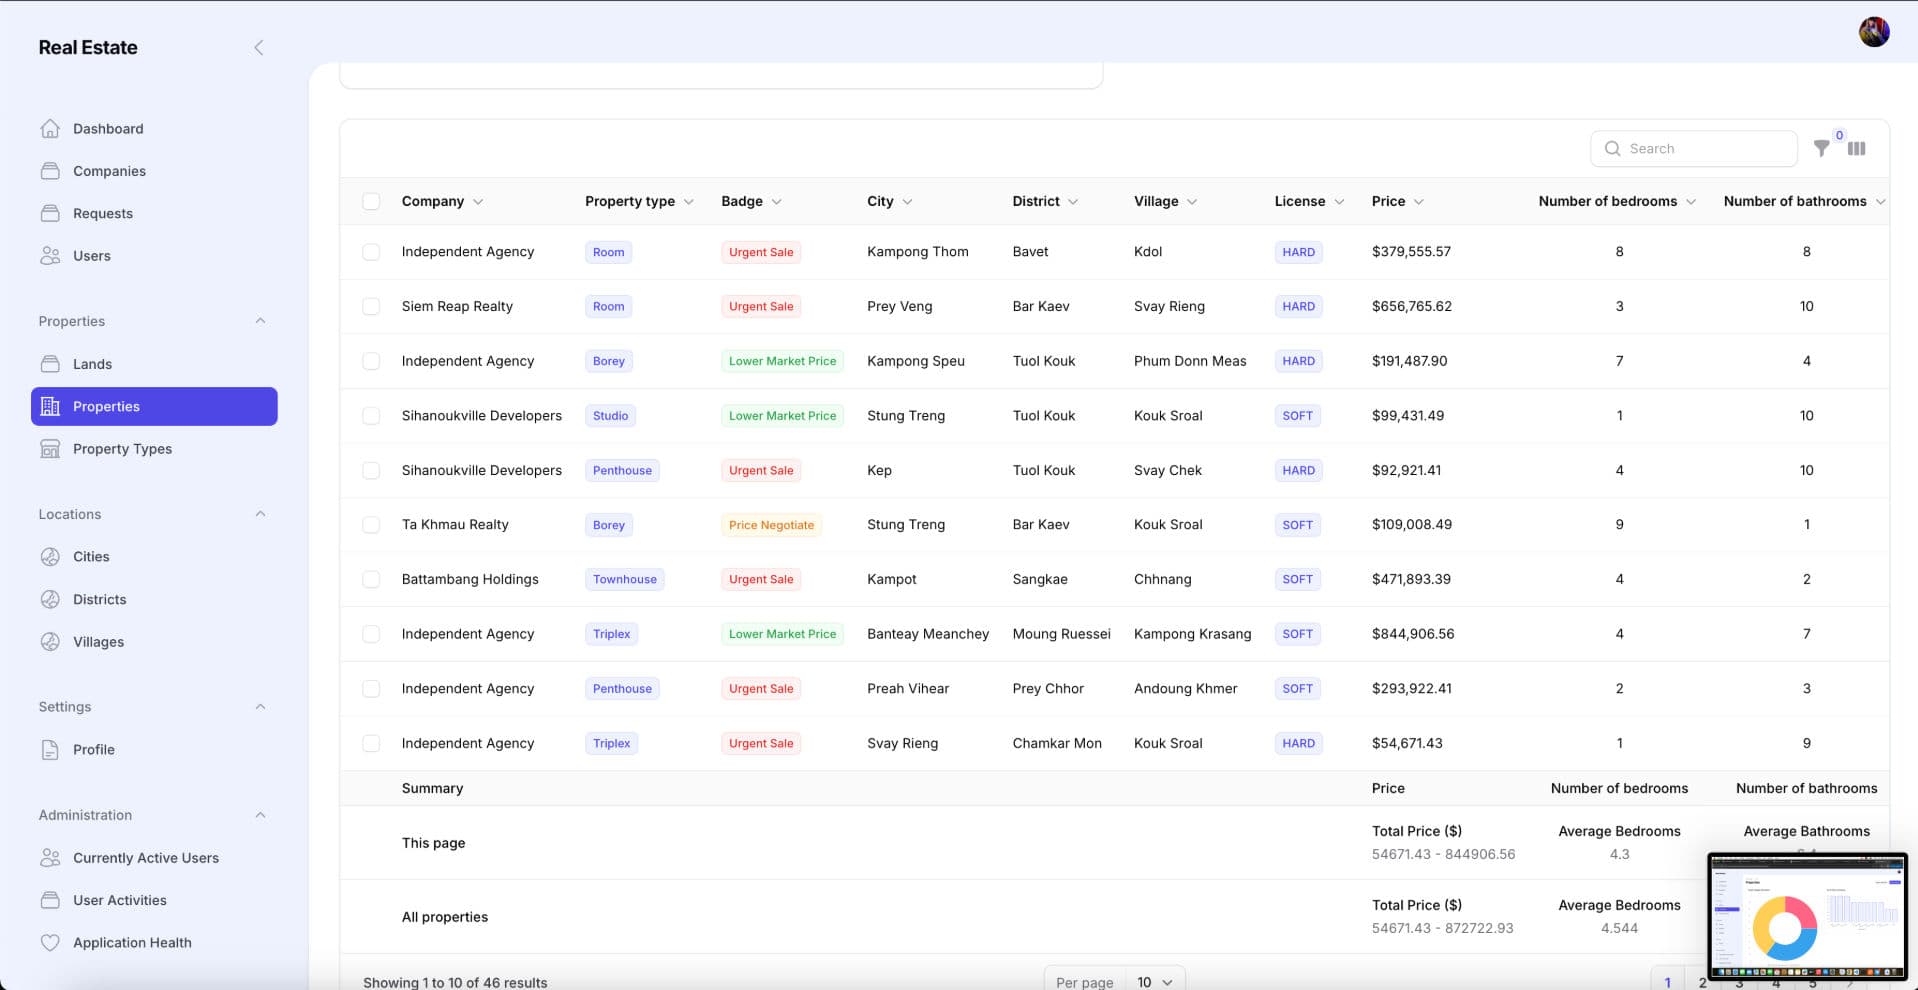
Task: Click the Cities globe icon
Action: click(x=50, y=557)
